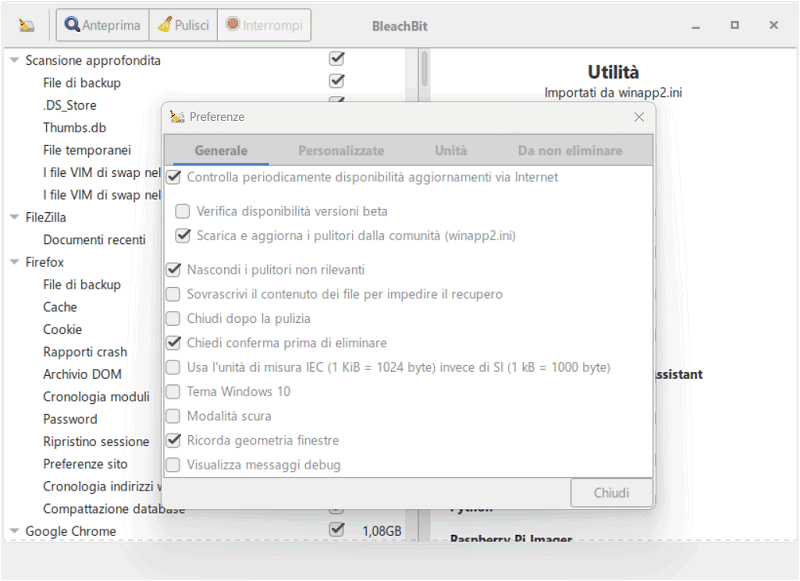Image resolution: width=800 pixels, height=581 pixels.
Task: Toggle Chiedi conferma prima di eliminare
Action: (x=174, y=343)
